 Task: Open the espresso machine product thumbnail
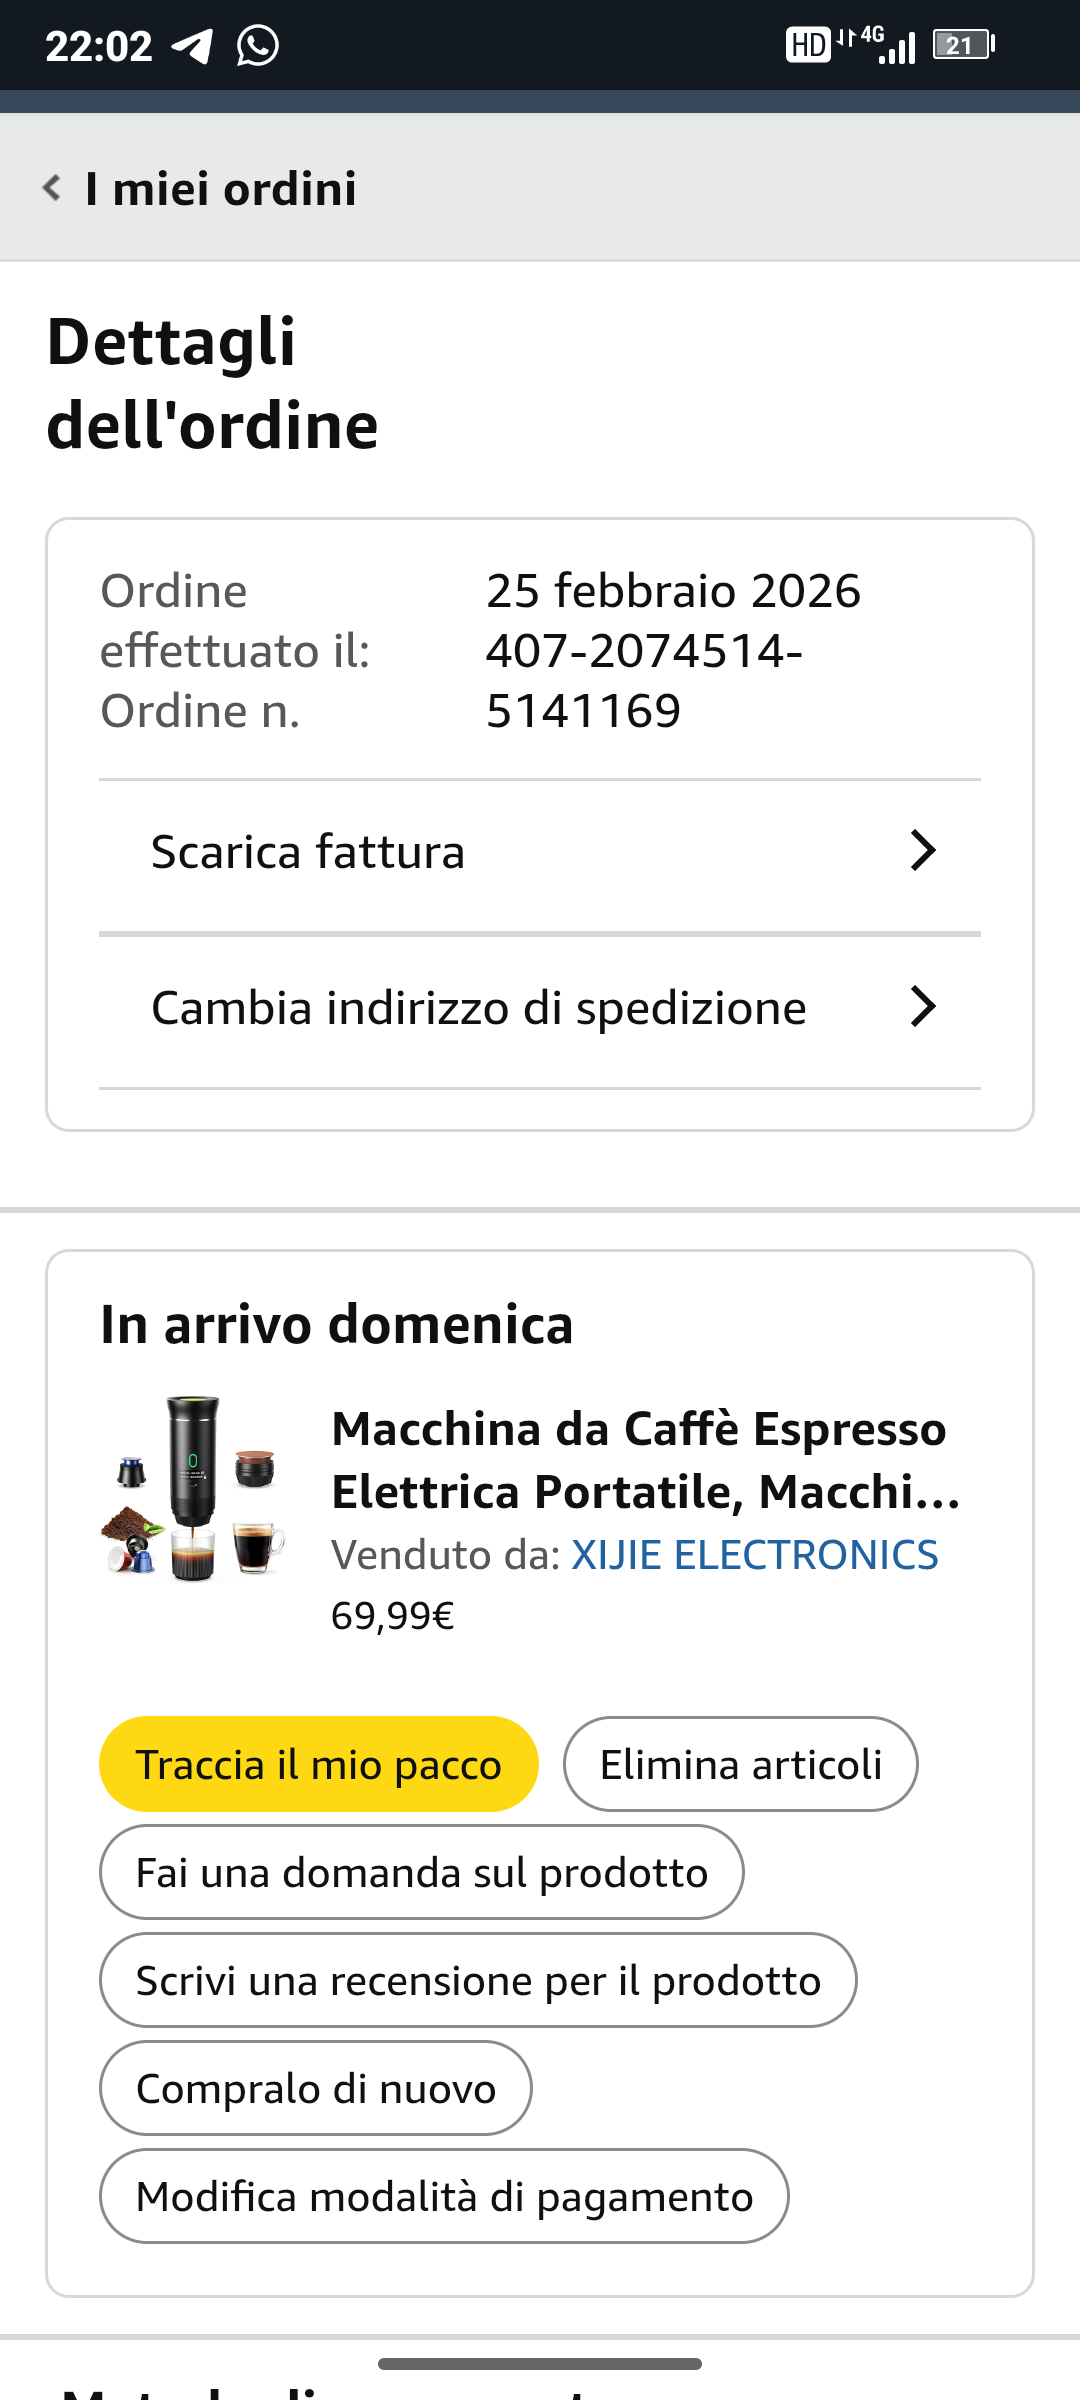tap(194, 1488)
